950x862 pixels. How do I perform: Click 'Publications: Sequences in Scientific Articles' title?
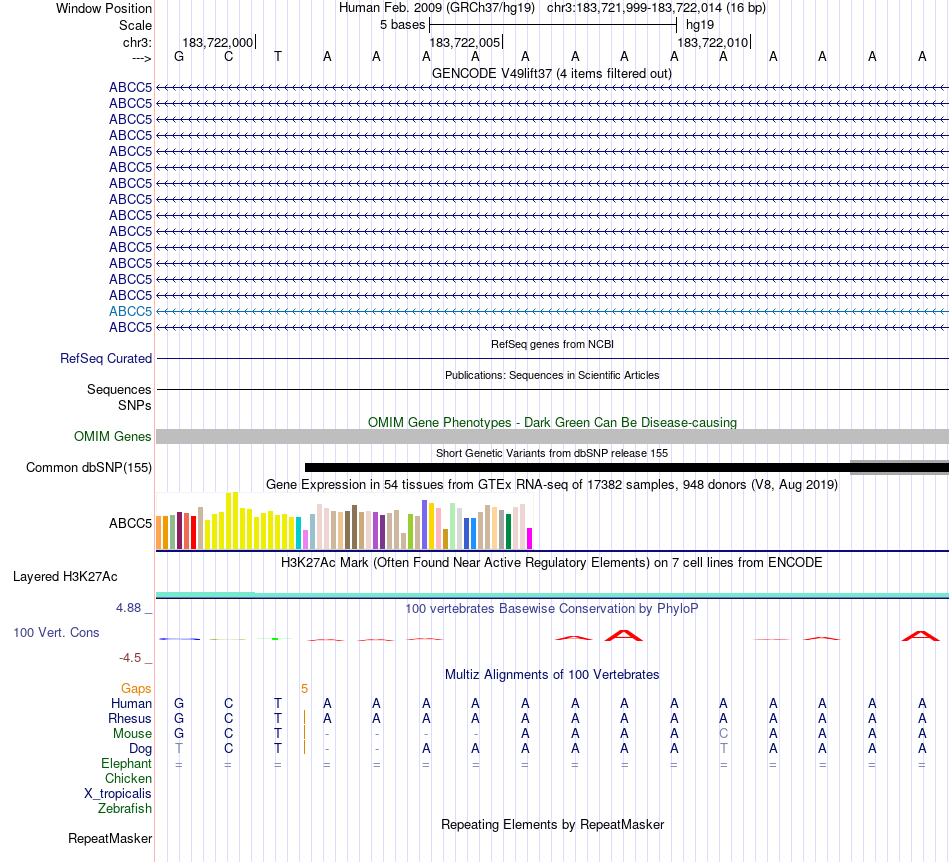552,375
